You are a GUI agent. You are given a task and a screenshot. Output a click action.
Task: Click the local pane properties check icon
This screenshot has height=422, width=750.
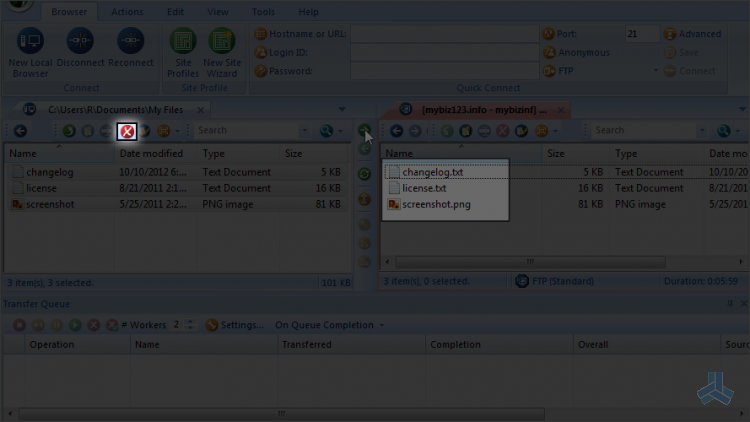145,131
